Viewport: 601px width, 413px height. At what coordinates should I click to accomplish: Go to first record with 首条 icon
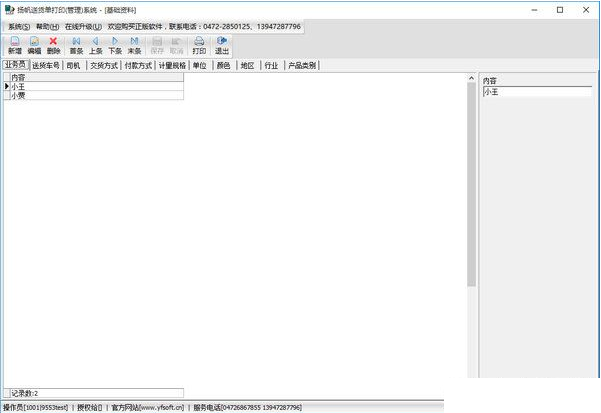point(77,45)
